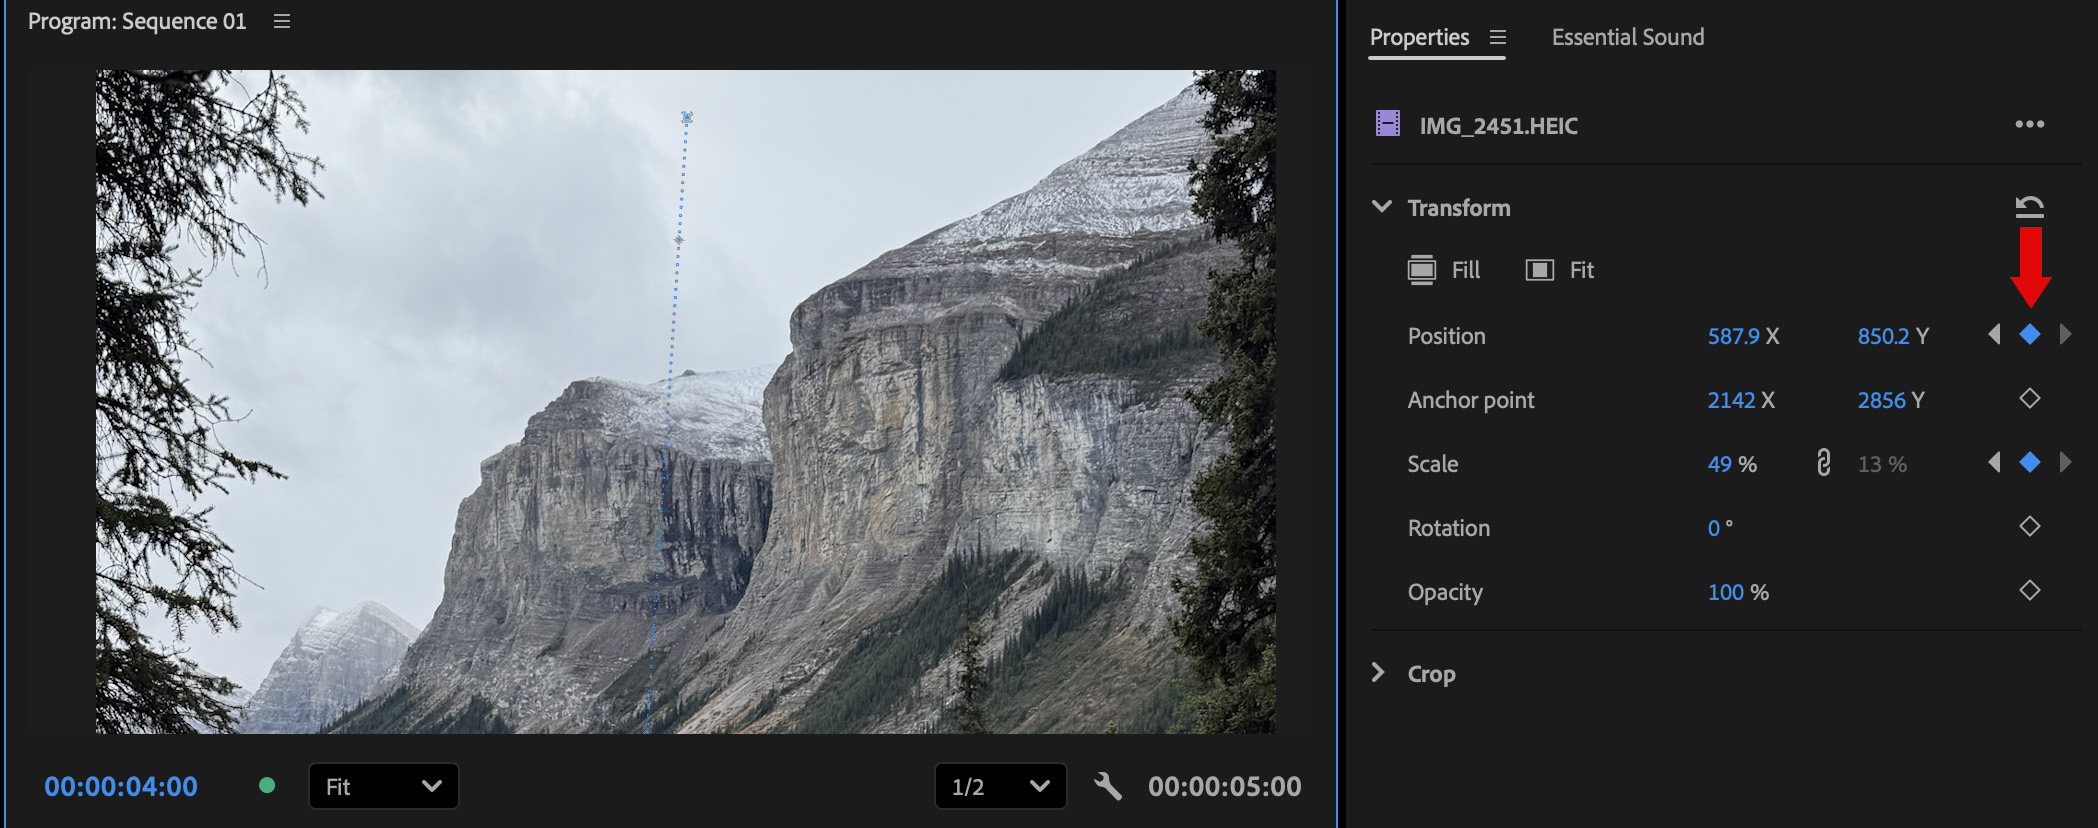Open the Properties panel menu icon

1497,37
